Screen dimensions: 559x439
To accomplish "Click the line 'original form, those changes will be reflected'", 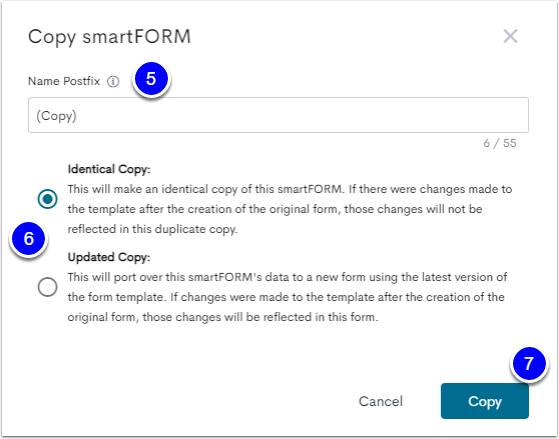I will [223, 317].
